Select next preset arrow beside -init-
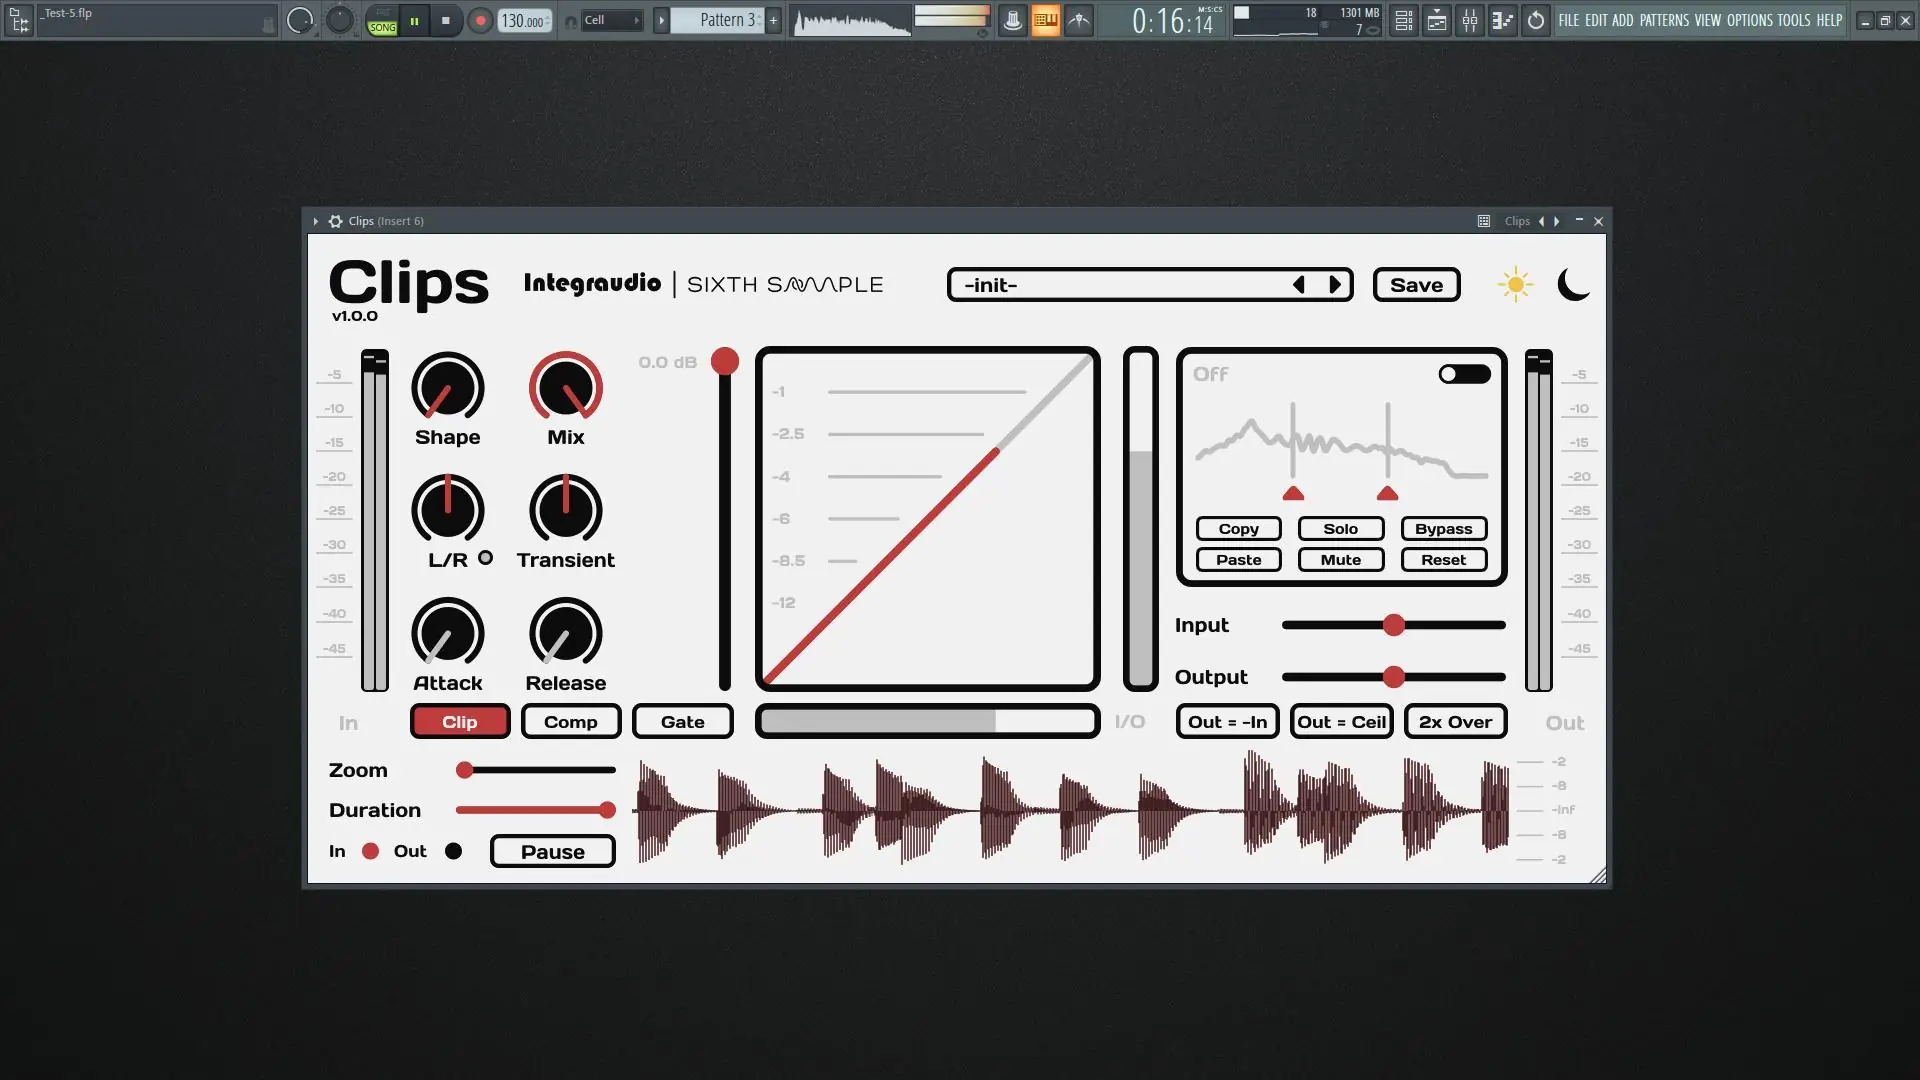The height and width of the screenshot is (1080, 1920). 1334,285
